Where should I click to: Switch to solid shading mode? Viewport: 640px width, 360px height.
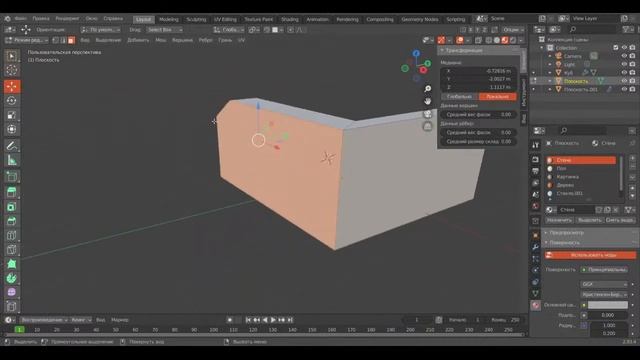(497, 40)
